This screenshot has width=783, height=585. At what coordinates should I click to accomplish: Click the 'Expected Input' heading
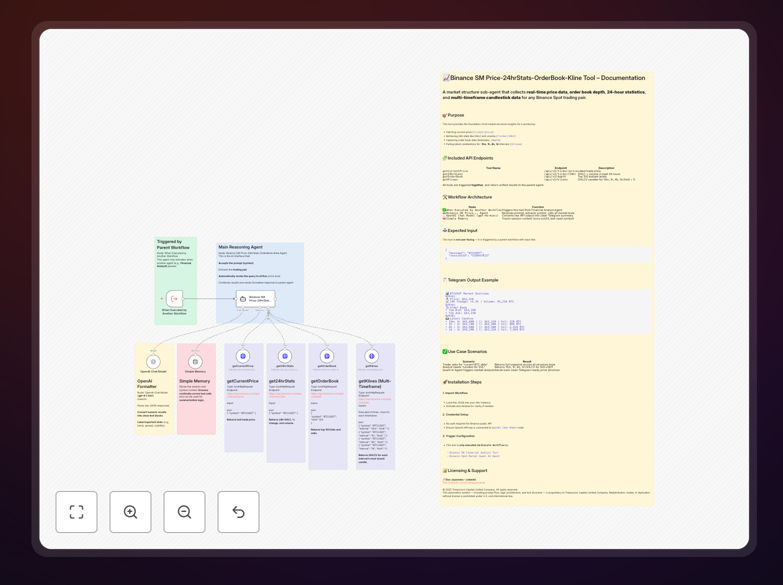click(462, 231)
